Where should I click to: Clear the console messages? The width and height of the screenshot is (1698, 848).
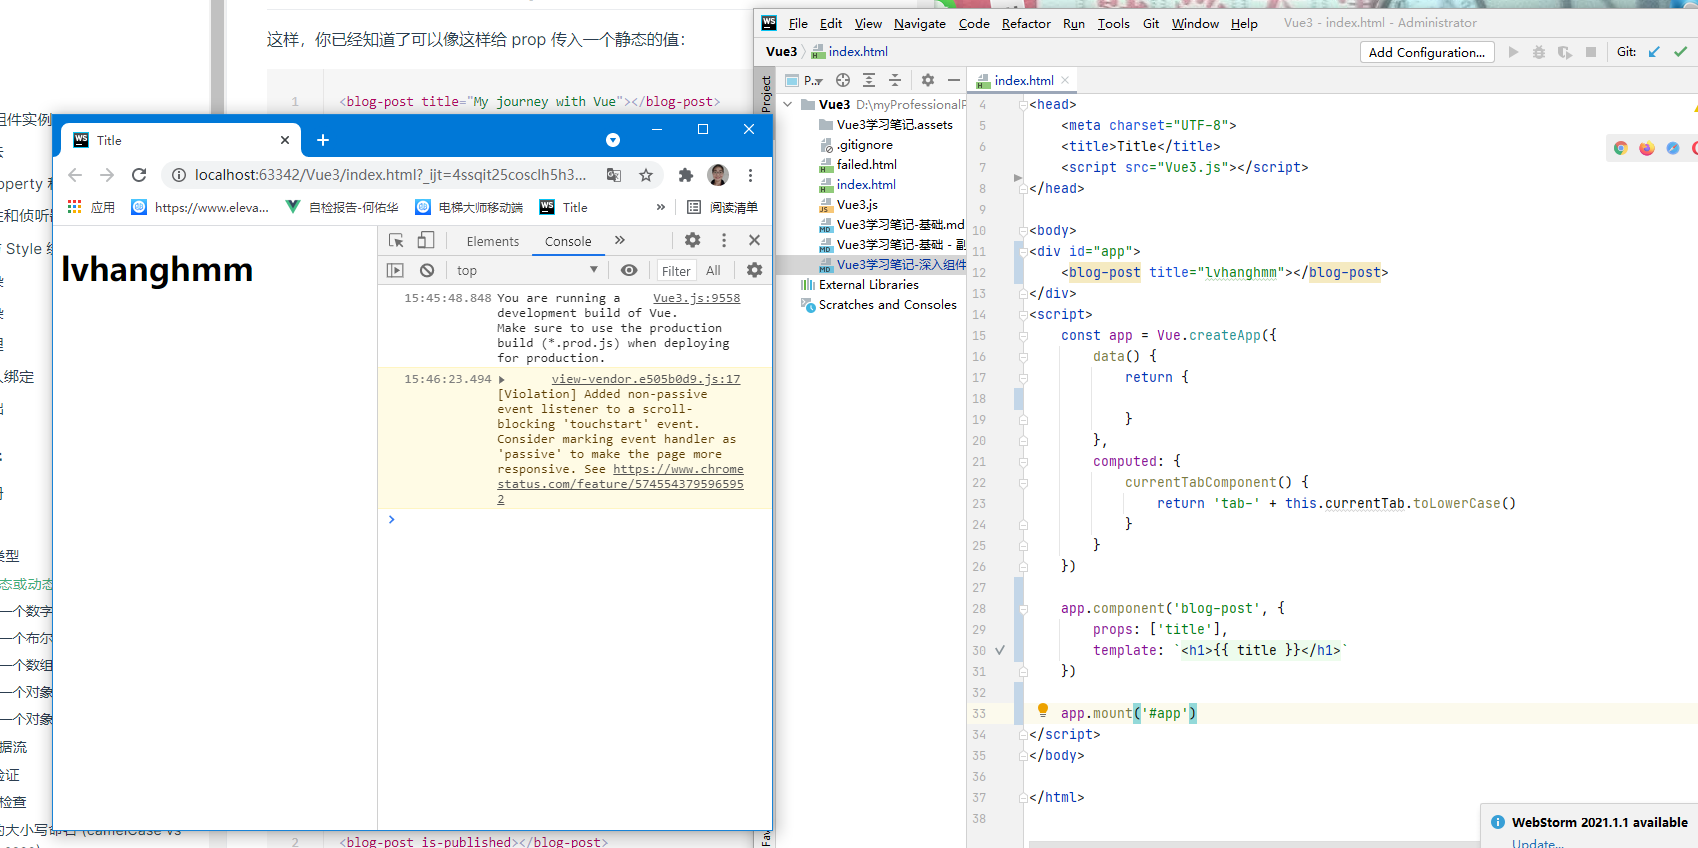pyautogui.click(x=427, y=270)
